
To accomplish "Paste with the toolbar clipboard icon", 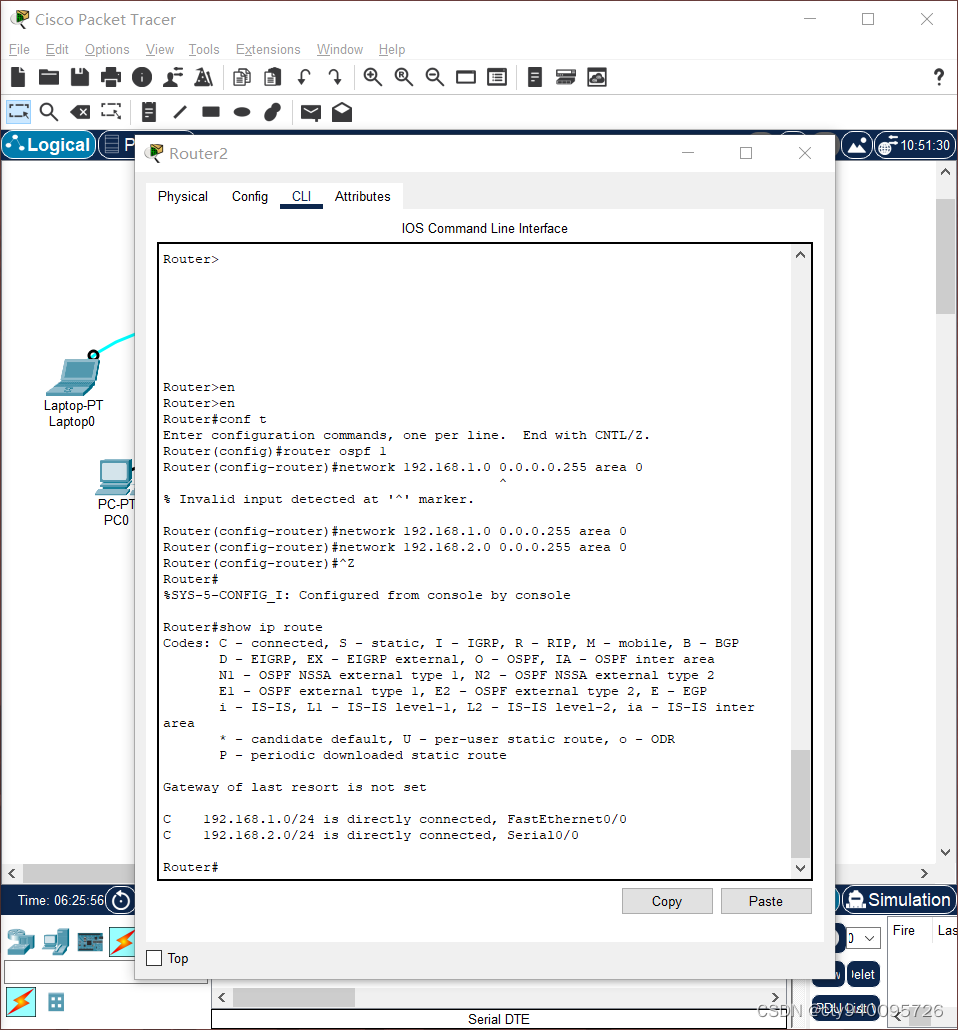I will click(273, 78).
